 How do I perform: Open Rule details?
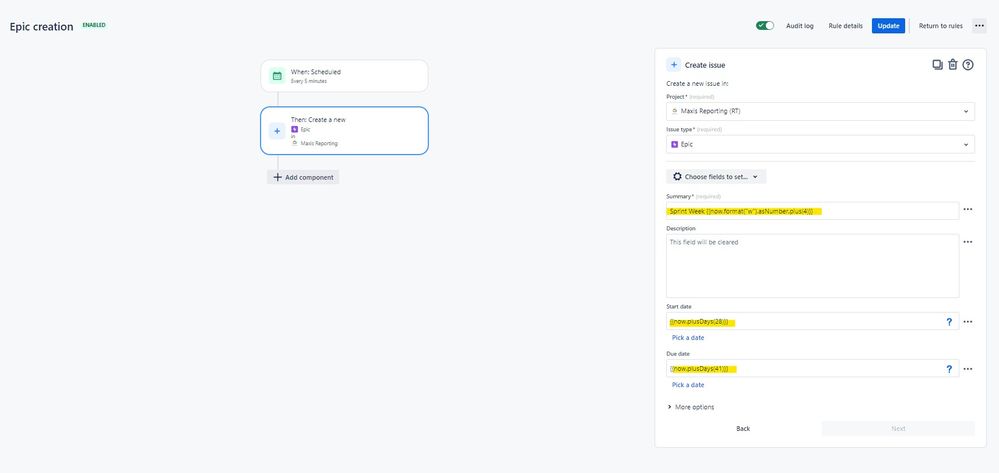click(x=845, y=26)
